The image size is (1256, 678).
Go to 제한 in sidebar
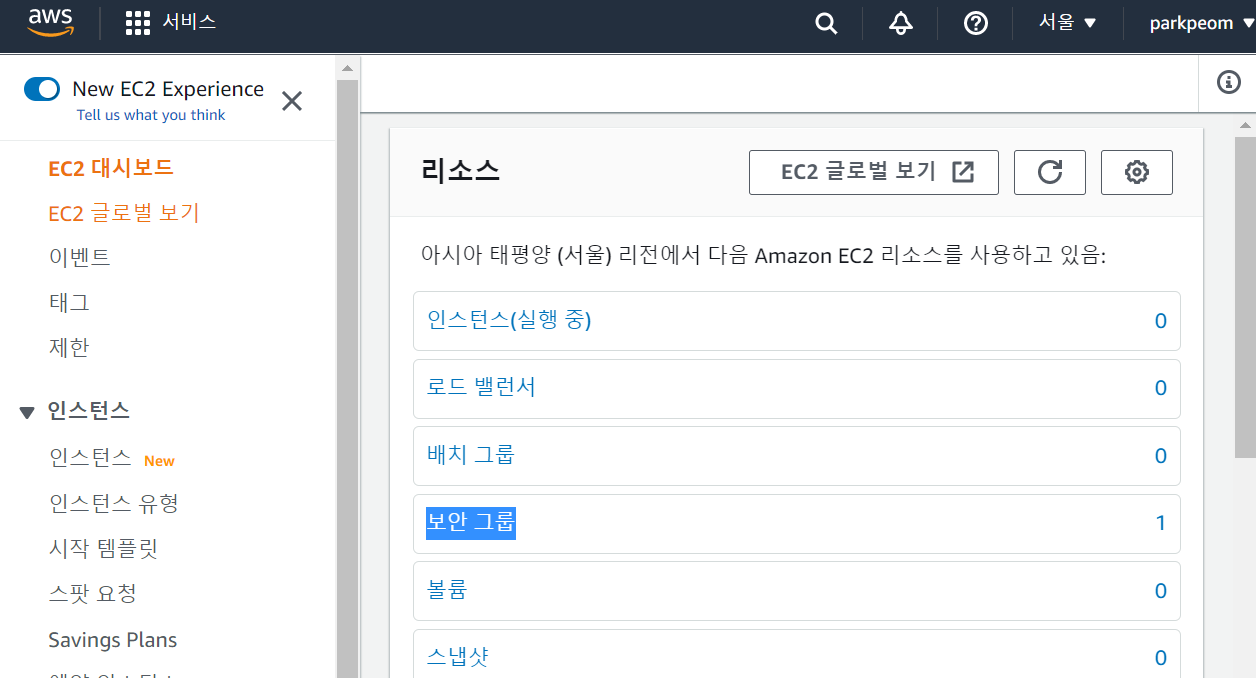click(69, 347)
